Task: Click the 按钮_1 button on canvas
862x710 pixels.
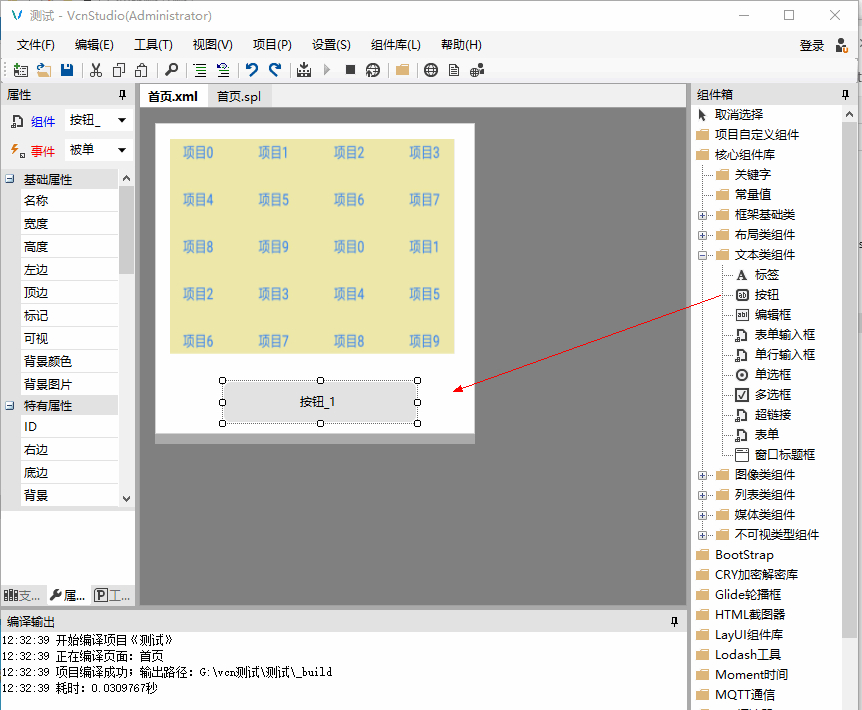Action: pos(318,402)
